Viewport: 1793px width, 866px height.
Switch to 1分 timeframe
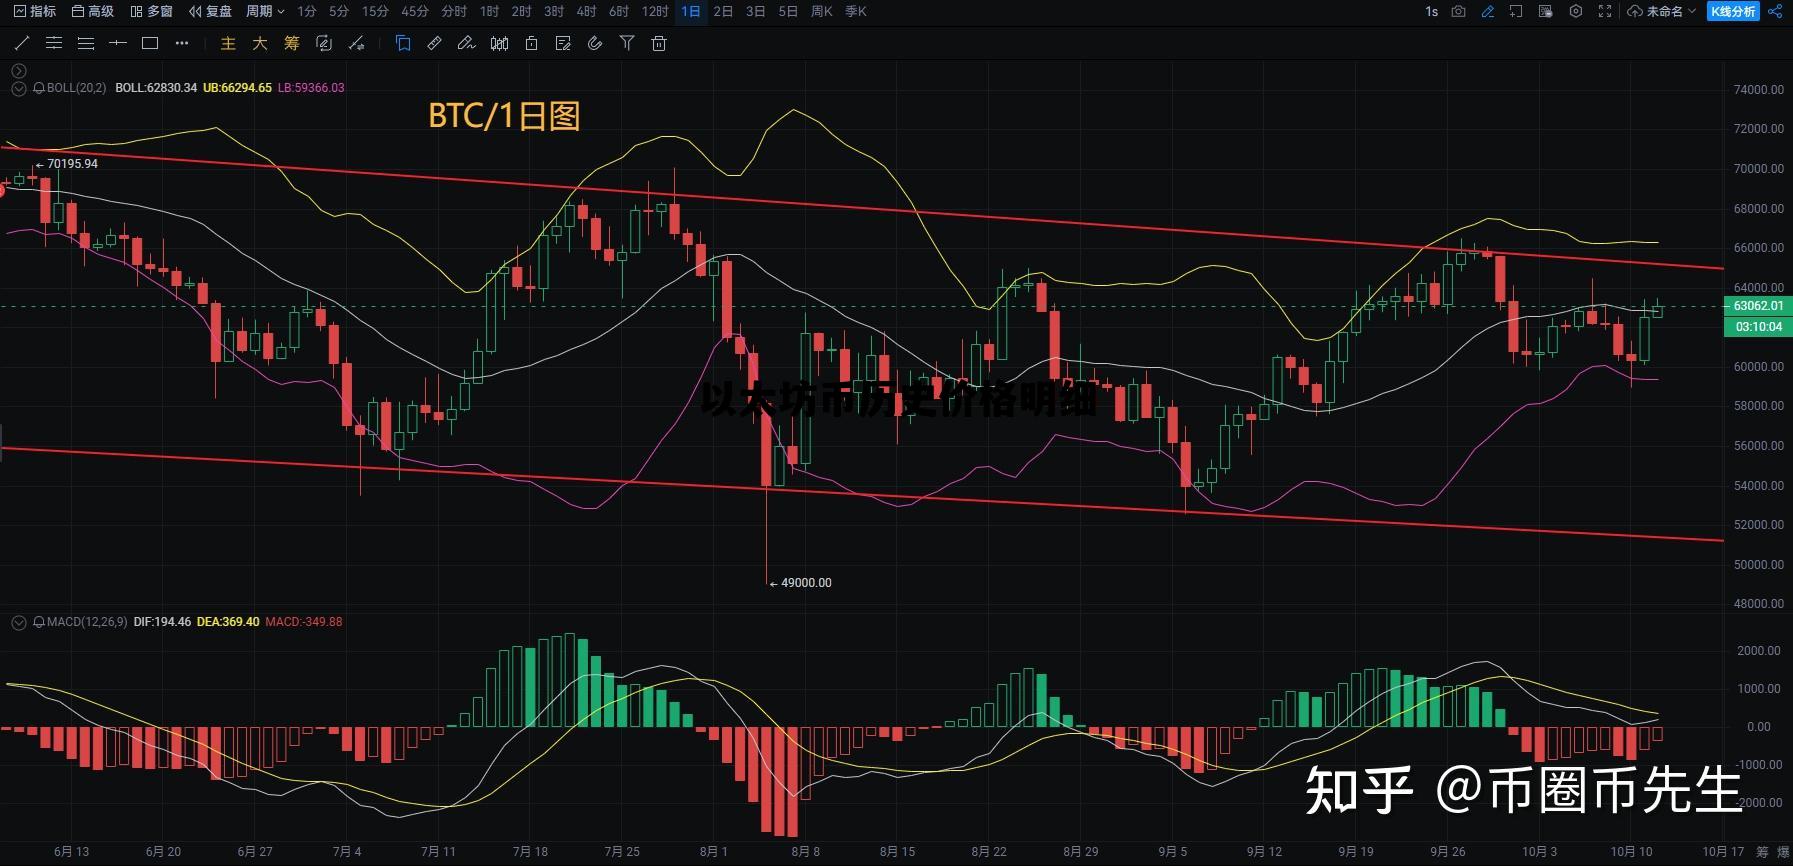(x=307, y=11)
